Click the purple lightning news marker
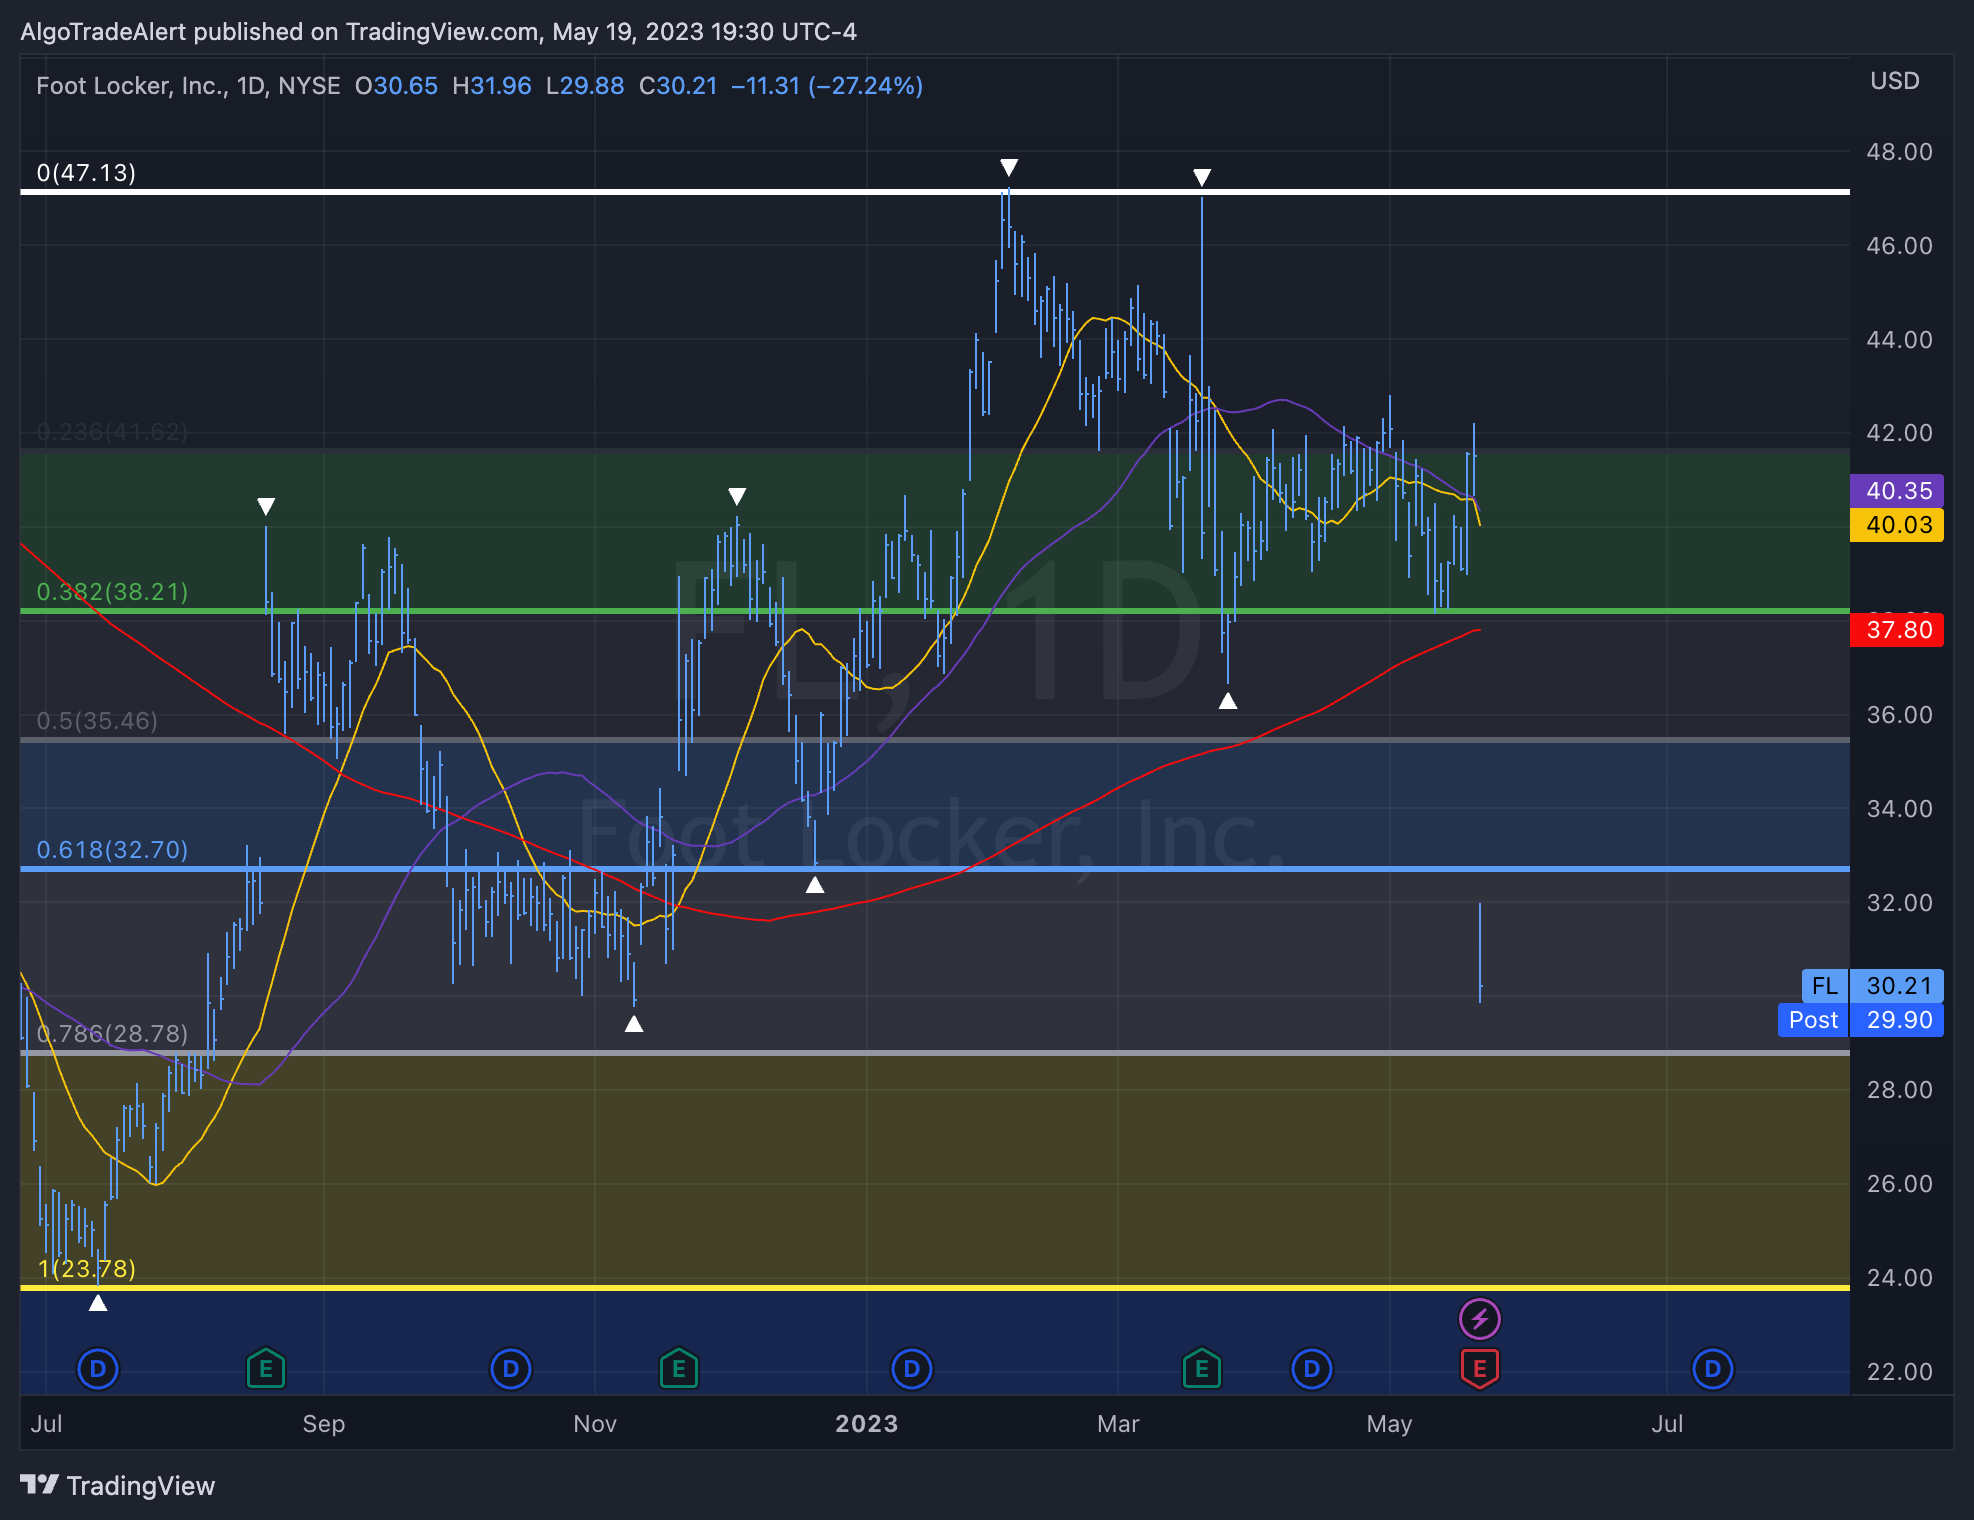The image size is (1974, 1520). click(x=1480, y=1319)
